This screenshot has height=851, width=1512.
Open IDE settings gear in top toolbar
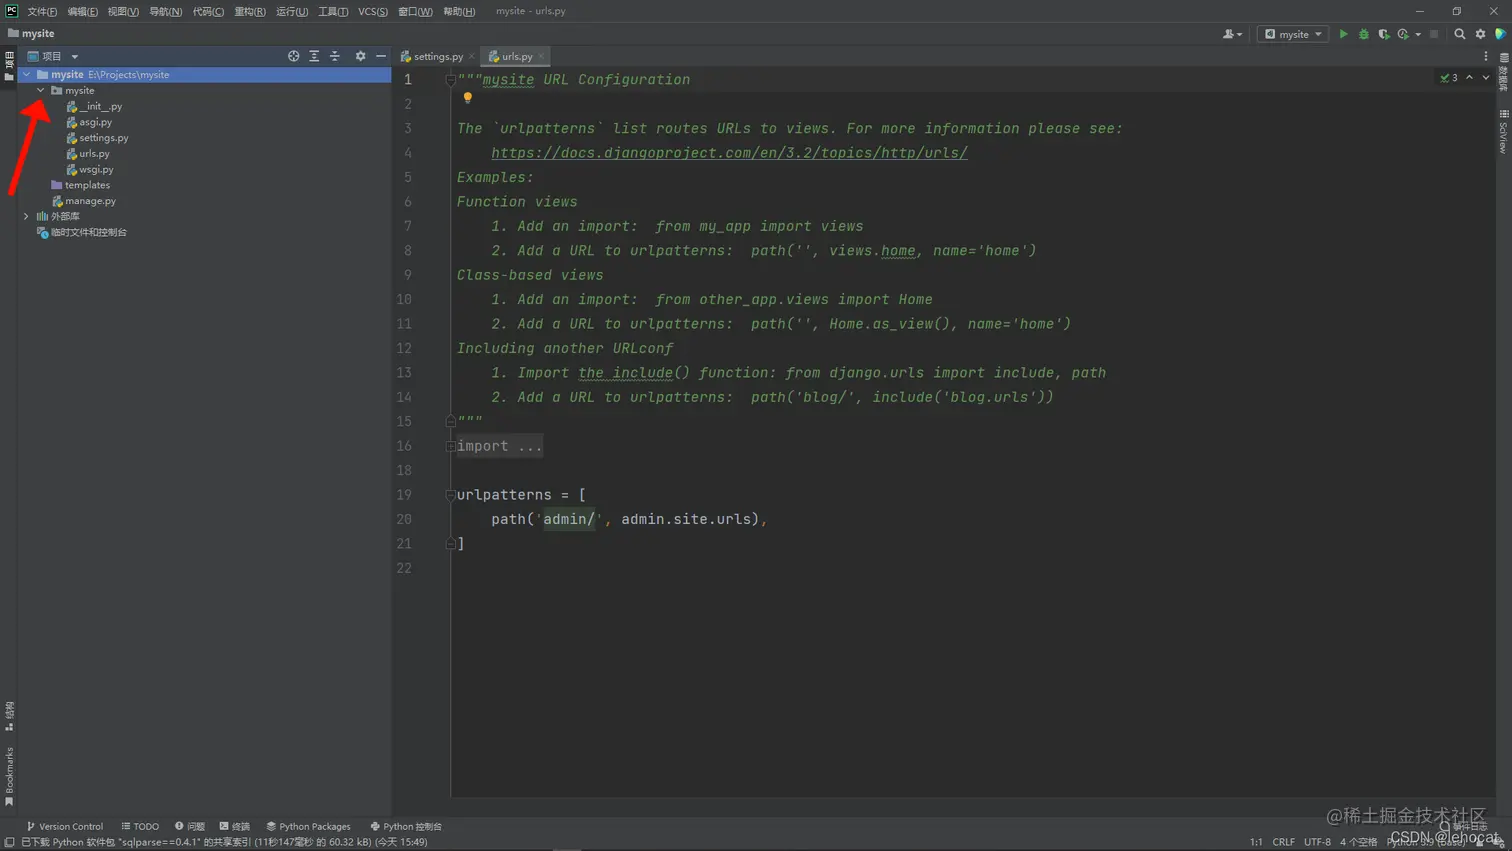coord(1480,34)
